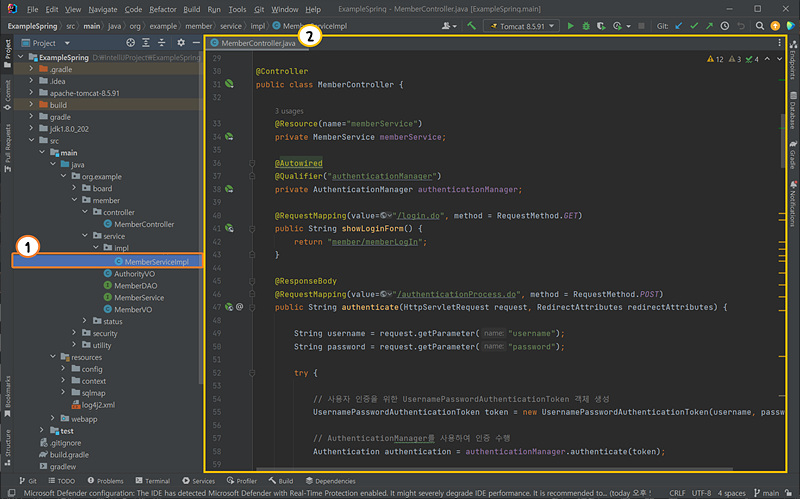Image resolution: width=800 pixels, height=499 pixels.
Task: Collapse the resources folder
Action: click(x=53, y=357)
